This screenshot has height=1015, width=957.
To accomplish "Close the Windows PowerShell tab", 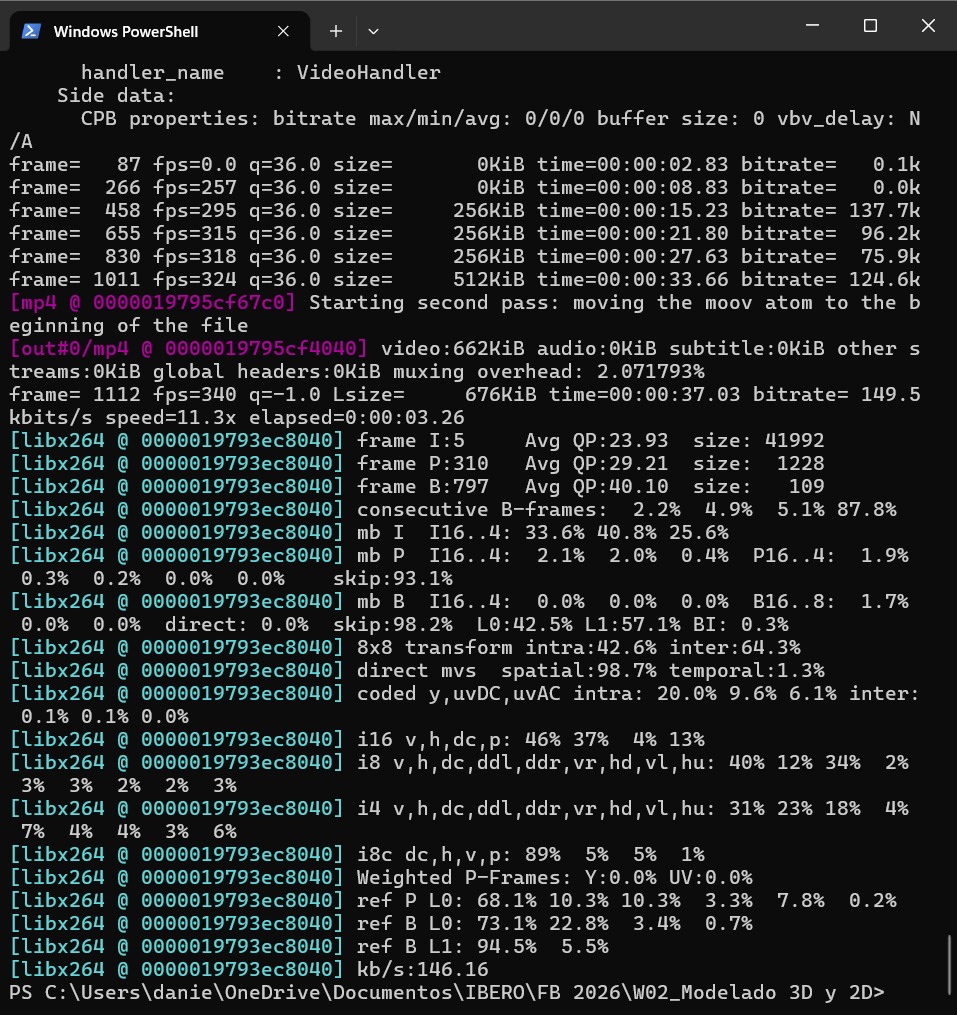I will tap(283, 31).
